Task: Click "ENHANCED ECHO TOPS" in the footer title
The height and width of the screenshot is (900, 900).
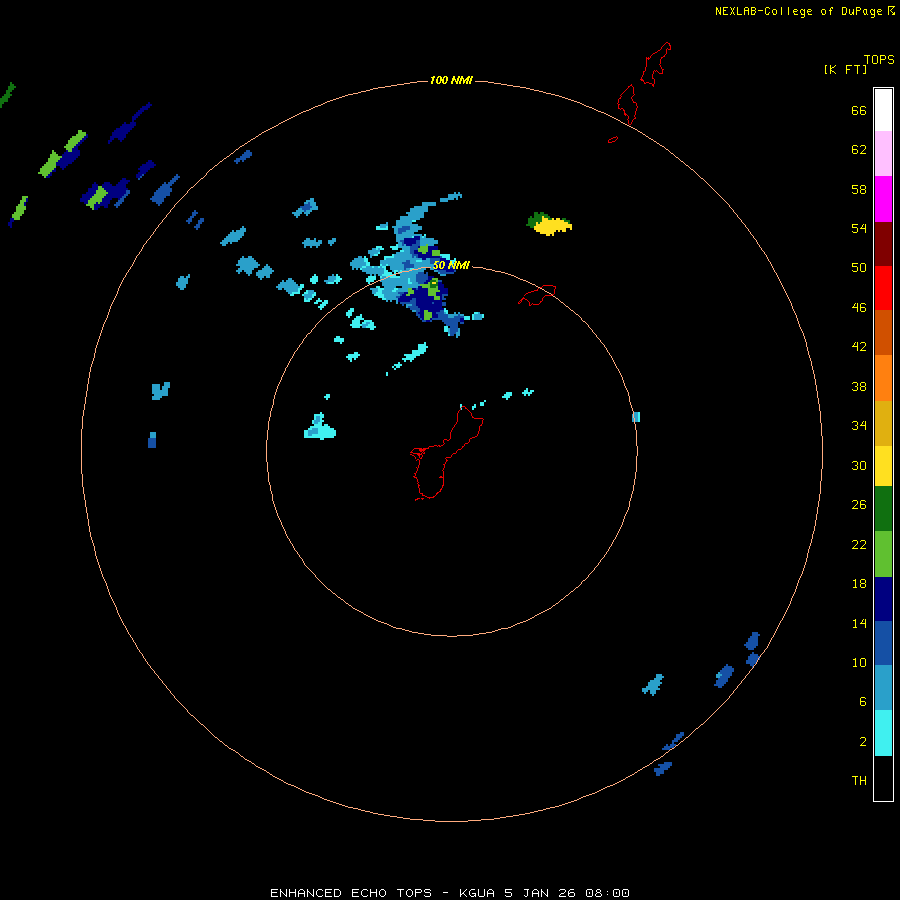Action: pyautogui.click(x=351, y=893)
